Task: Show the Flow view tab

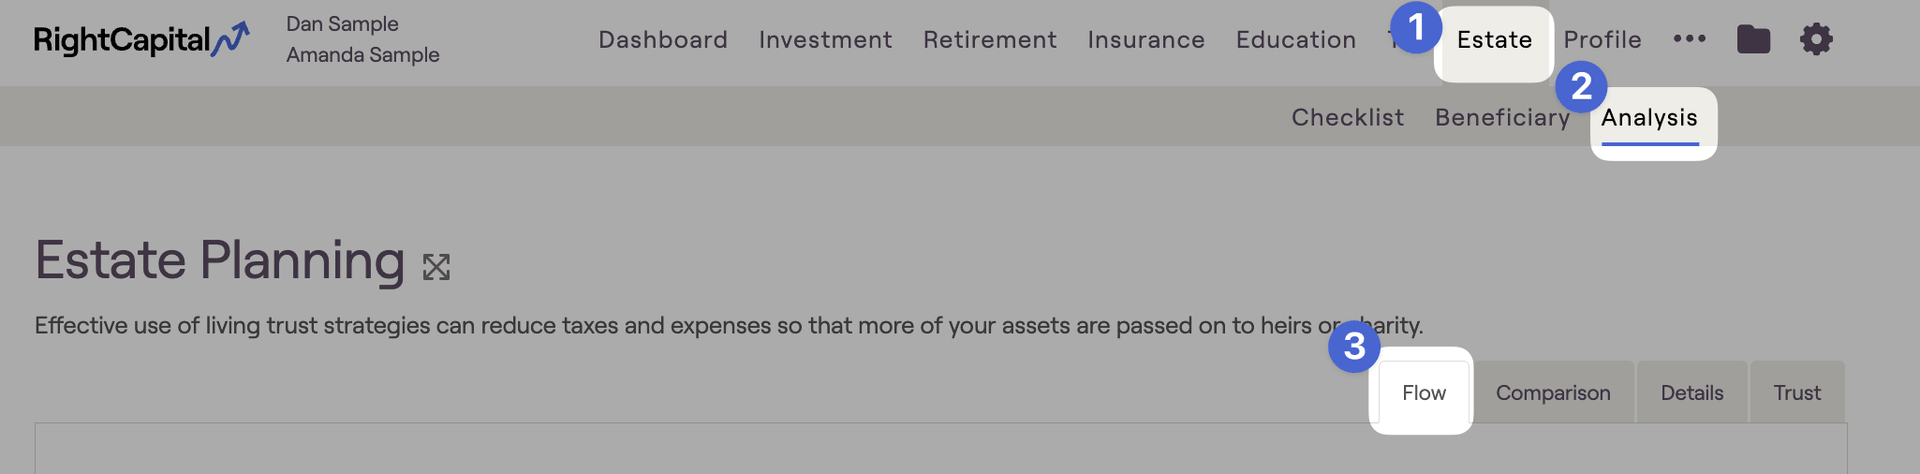Action: tap(1424, 393)
